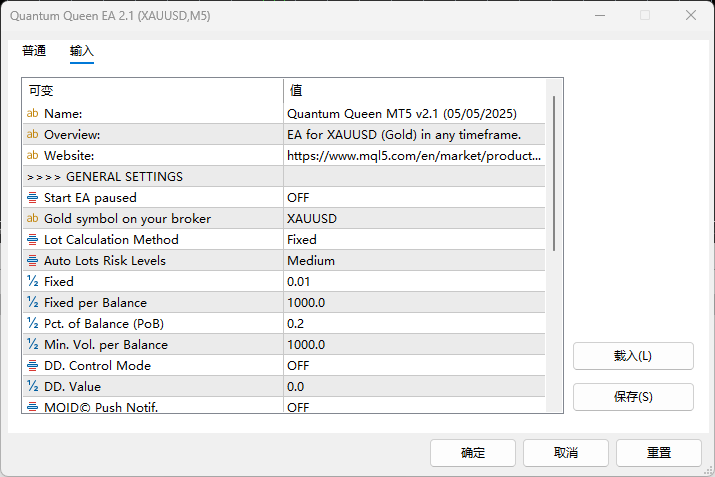
Task: Switch to the 普通 tab
Action: click(34, 51)
